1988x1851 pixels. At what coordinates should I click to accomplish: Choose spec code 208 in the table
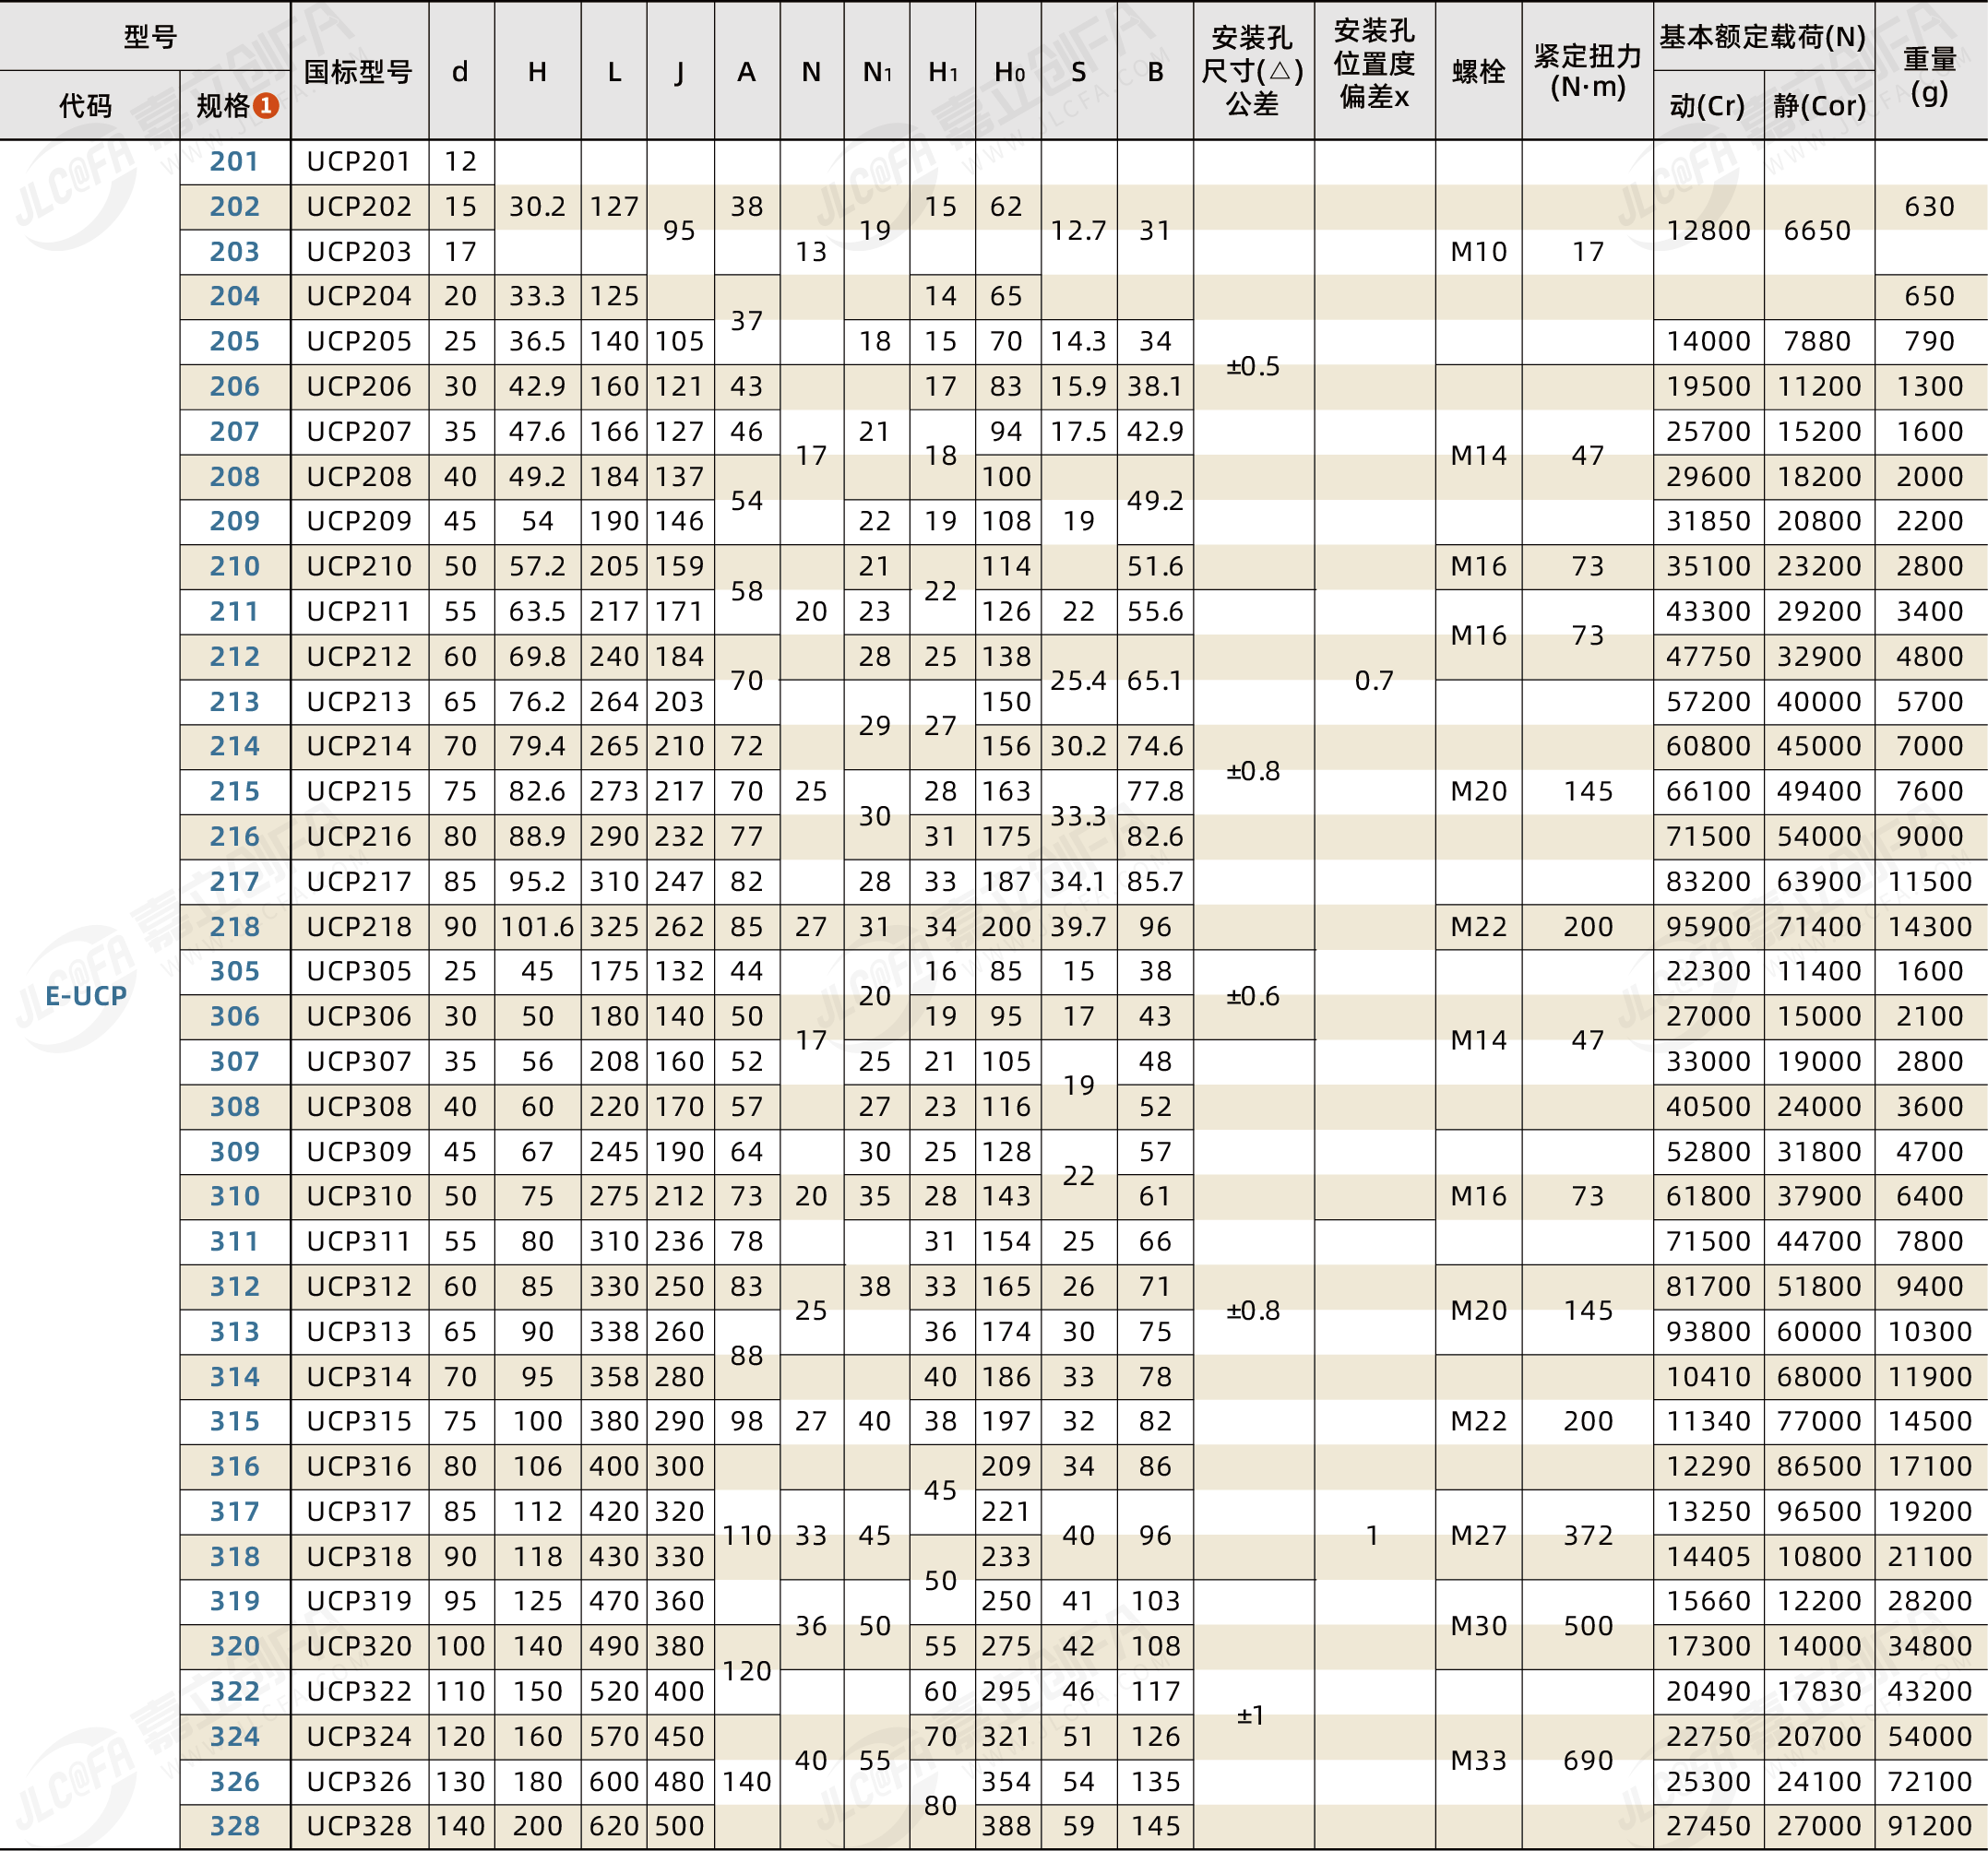click(x=234, y=476)
